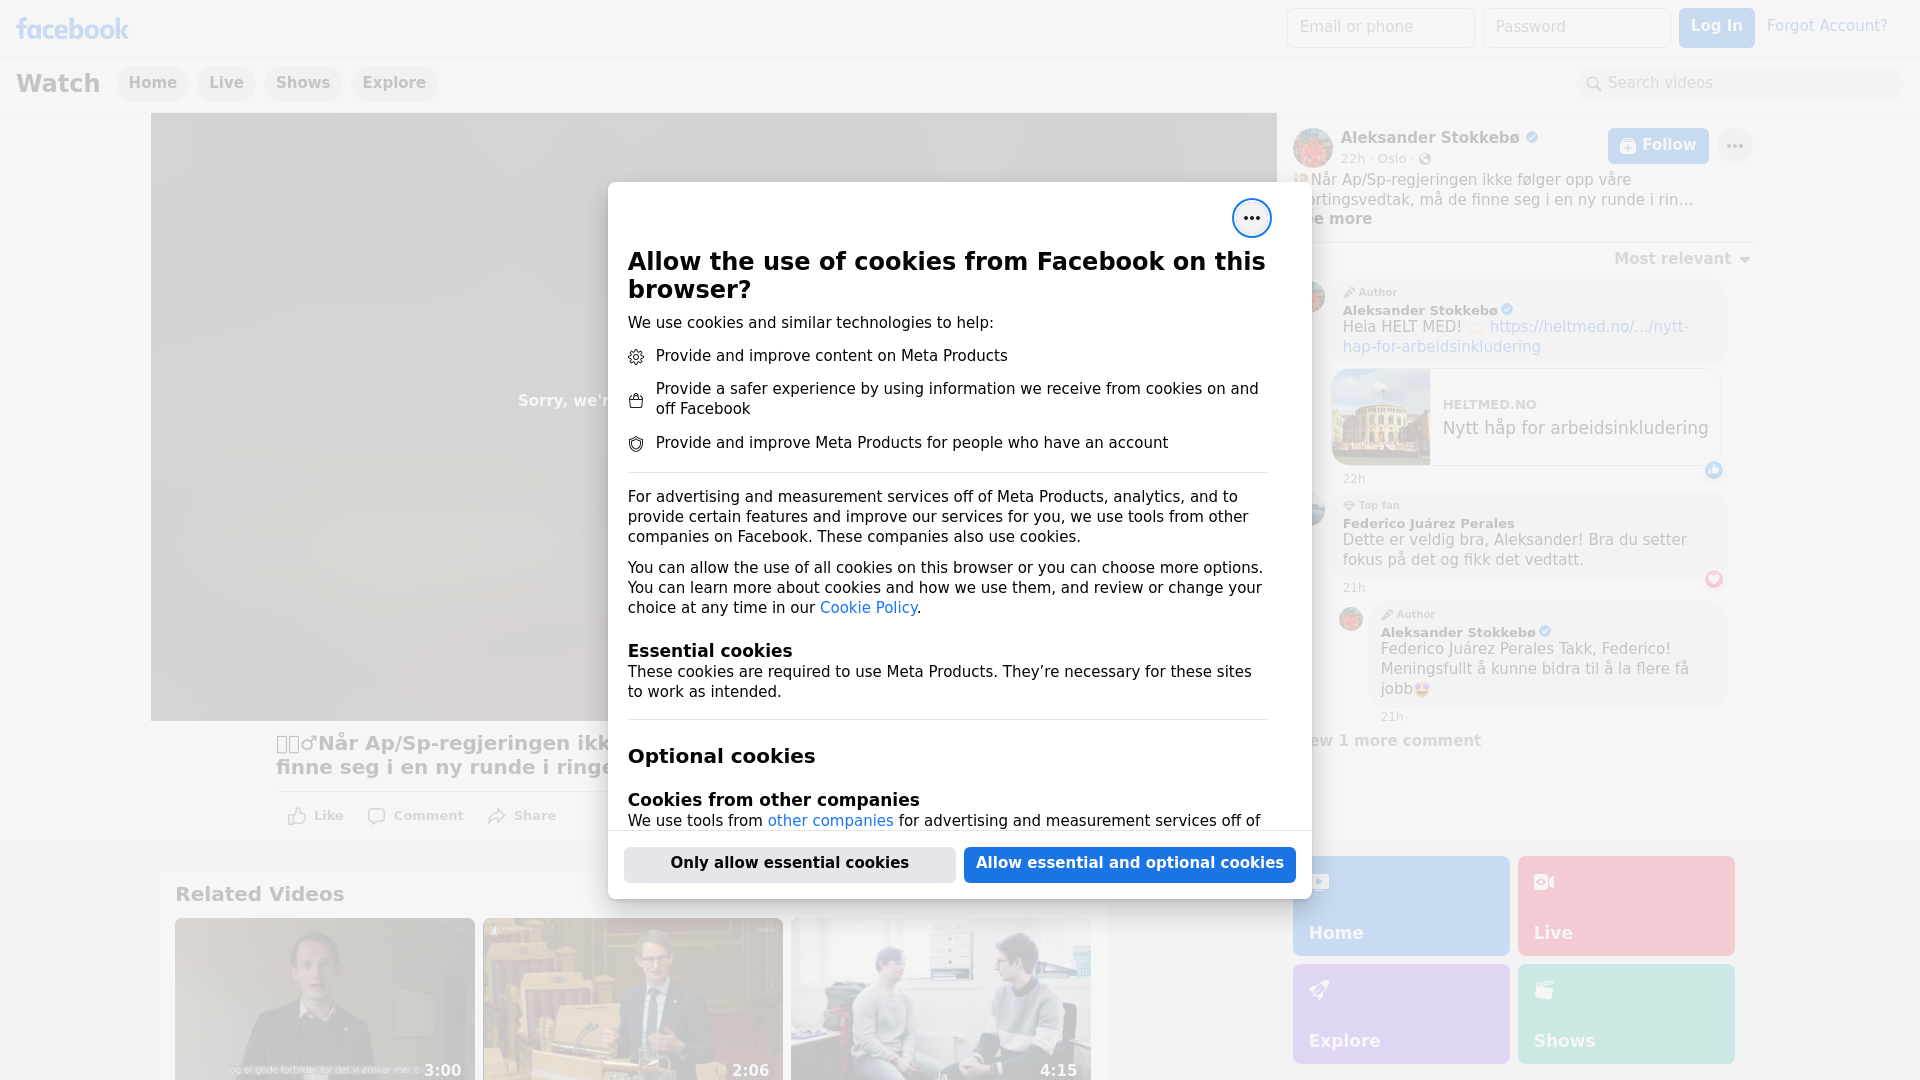Open related video with 4:15 duration
Image resolution: width=1920 pixels, height=1080 pixels.
tap(941, 999)
